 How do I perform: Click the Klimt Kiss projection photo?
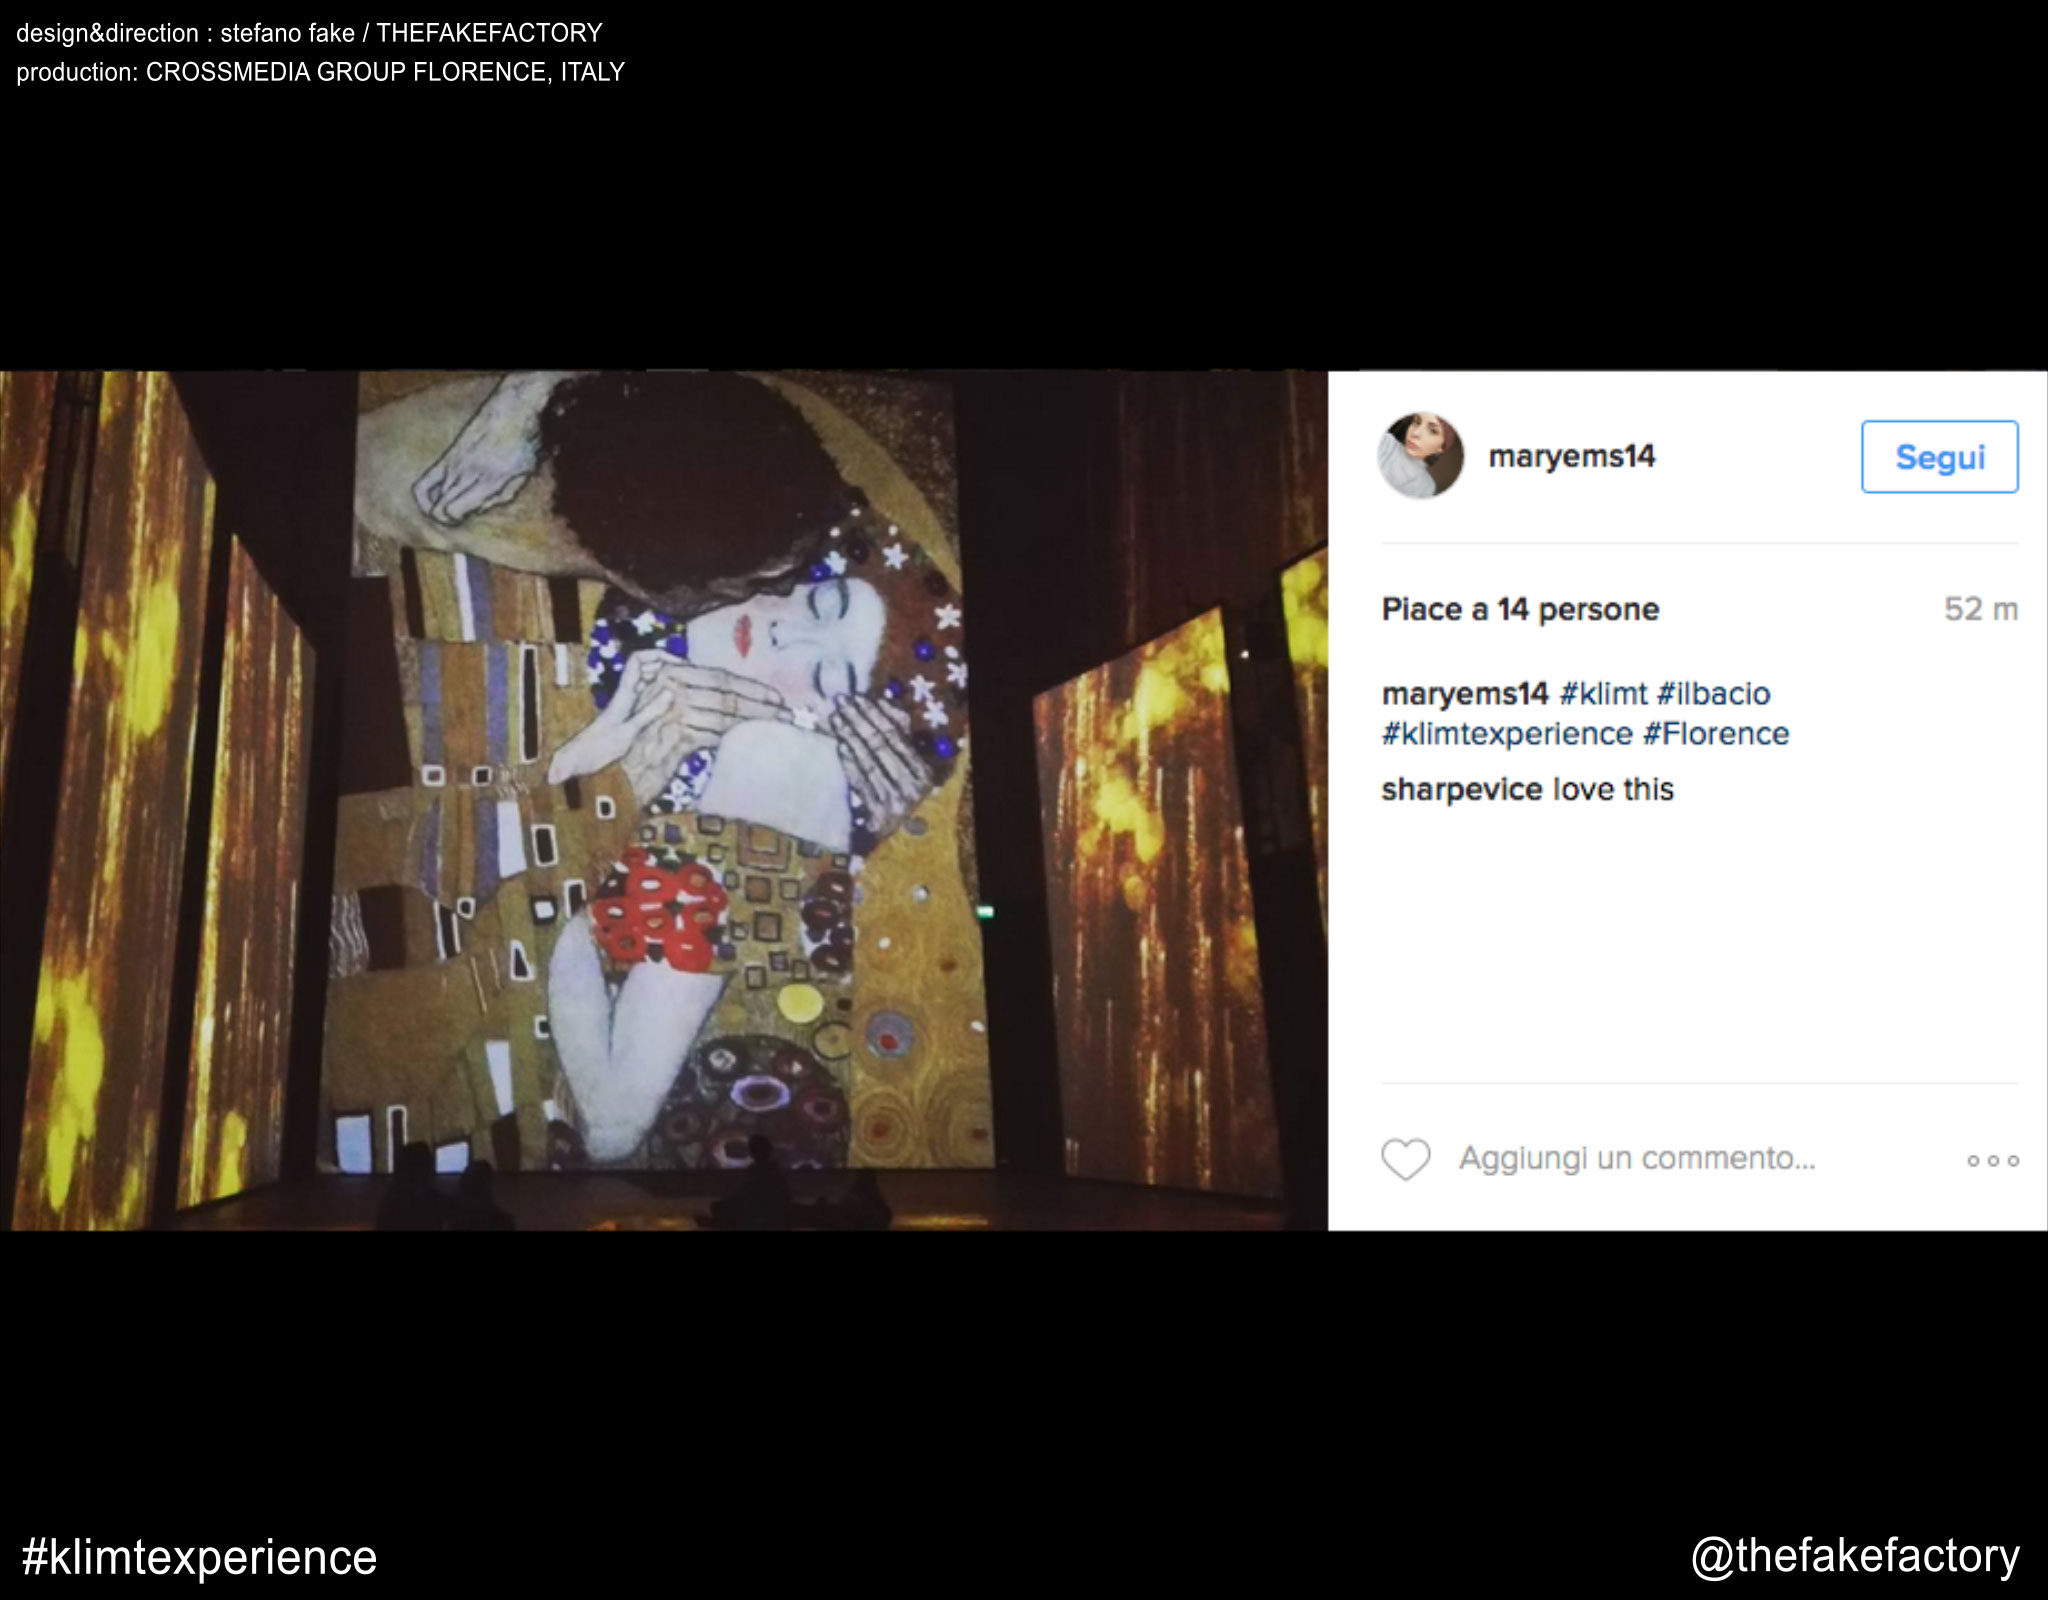pos(663,800)
